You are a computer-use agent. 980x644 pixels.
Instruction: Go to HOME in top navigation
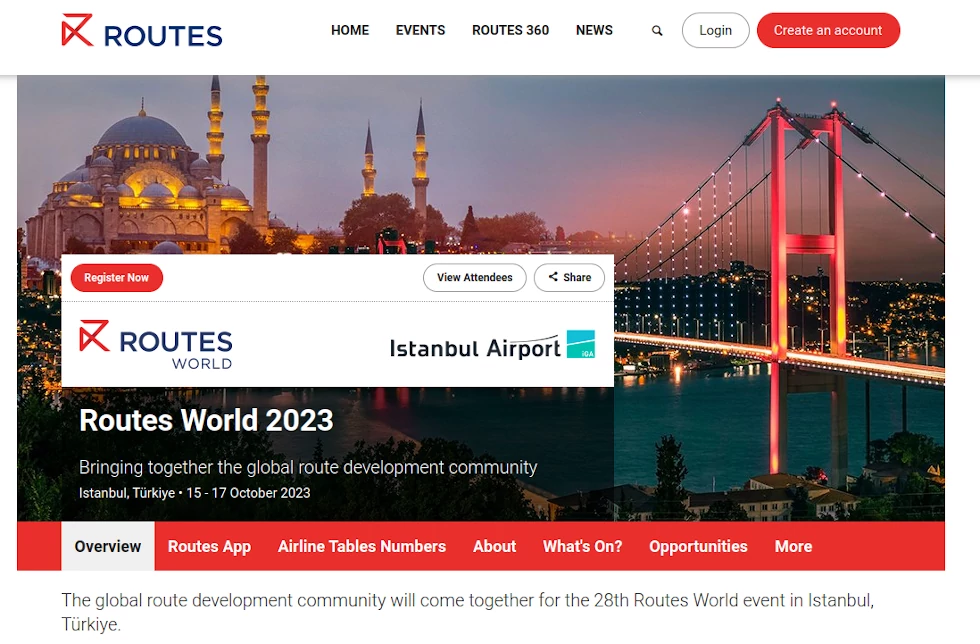coord(350,30)
